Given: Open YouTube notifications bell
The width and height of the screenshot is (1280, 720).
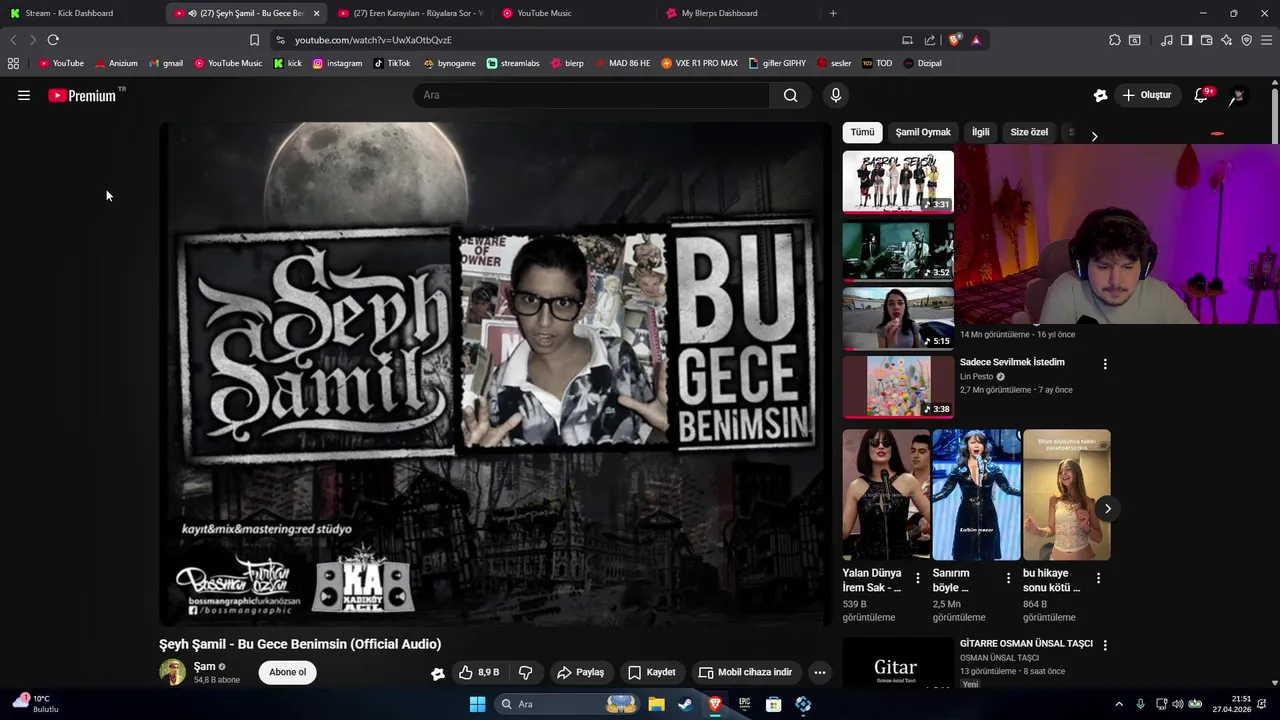Looking at the screenshot, I should [x=1201, y=95].
